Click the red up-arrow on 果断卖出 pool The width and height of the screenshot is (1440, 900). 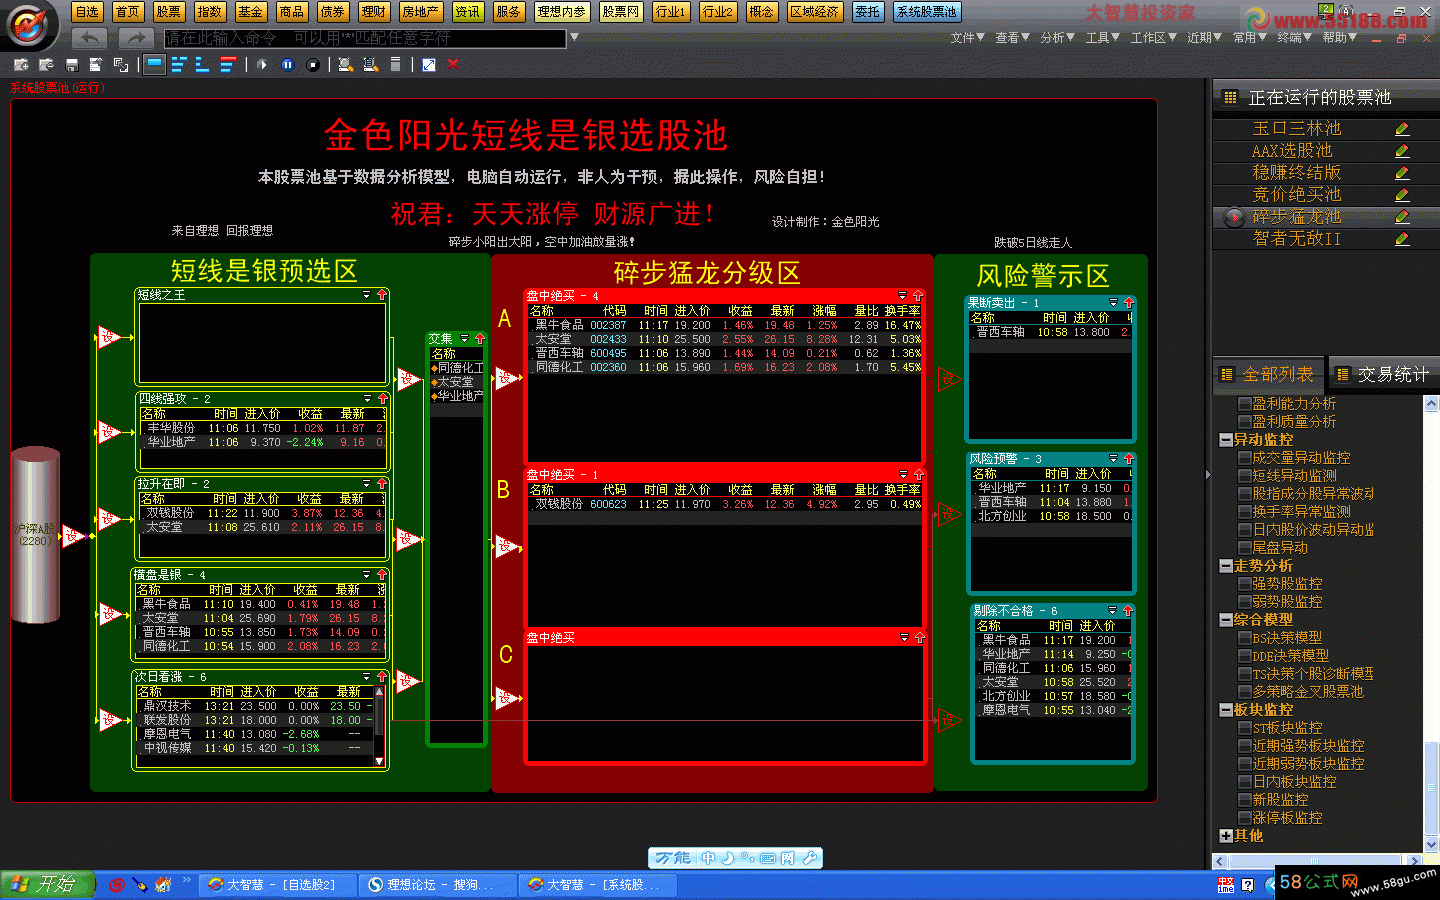point(1128,303)
